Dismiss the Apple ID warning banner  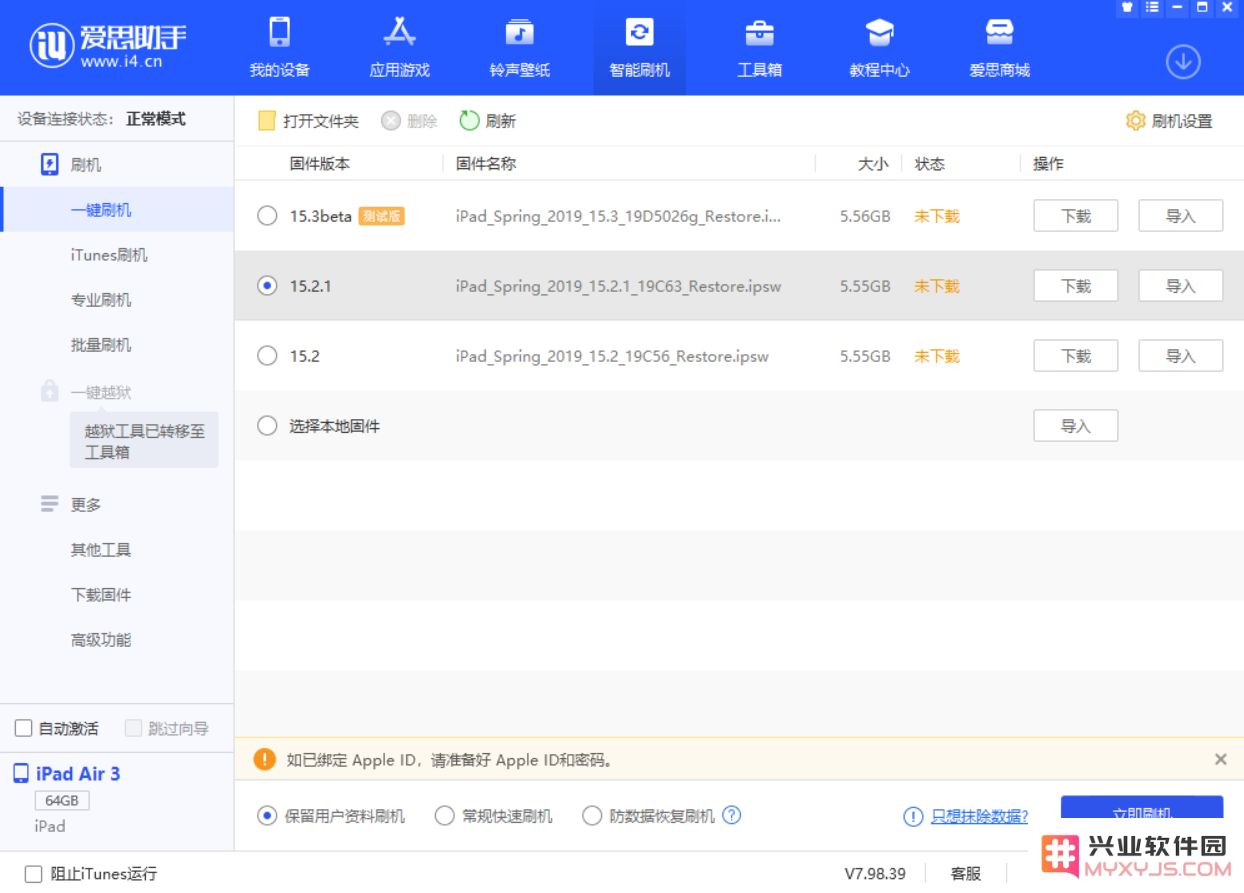pos(1220,759)
